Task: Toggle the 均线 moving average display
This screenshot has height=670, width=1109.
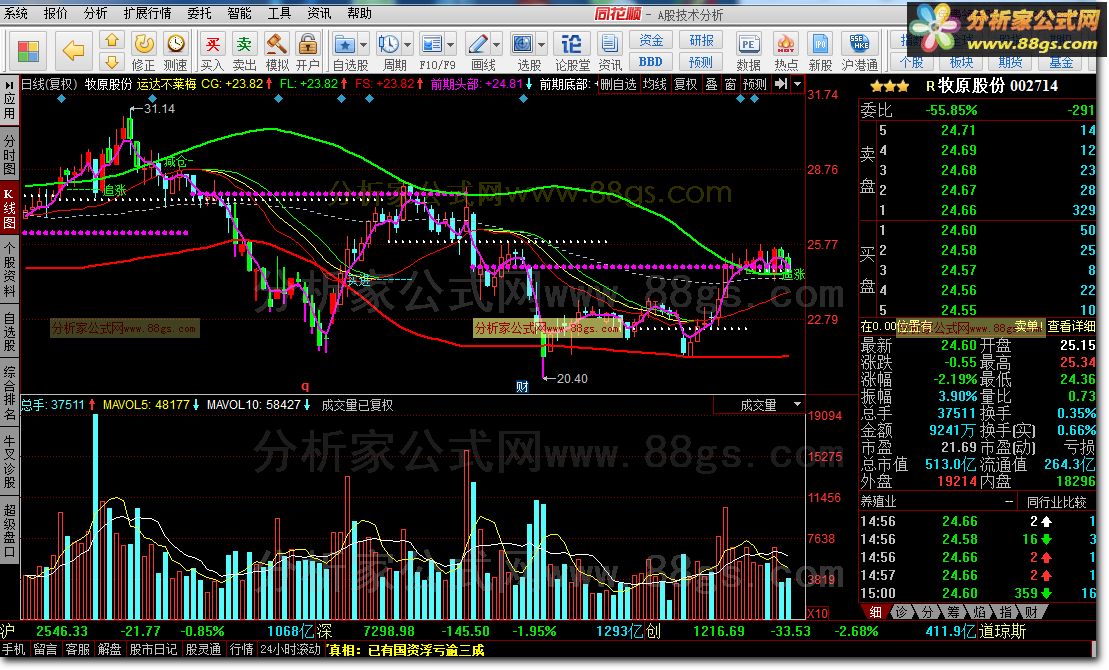Action: (655, 84)
